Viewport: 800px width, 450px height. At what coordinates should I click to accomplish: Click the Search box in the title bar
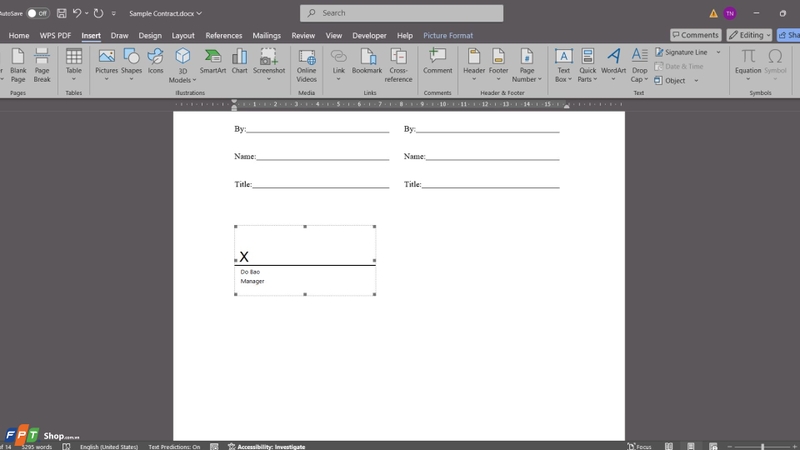coord(402,13)
